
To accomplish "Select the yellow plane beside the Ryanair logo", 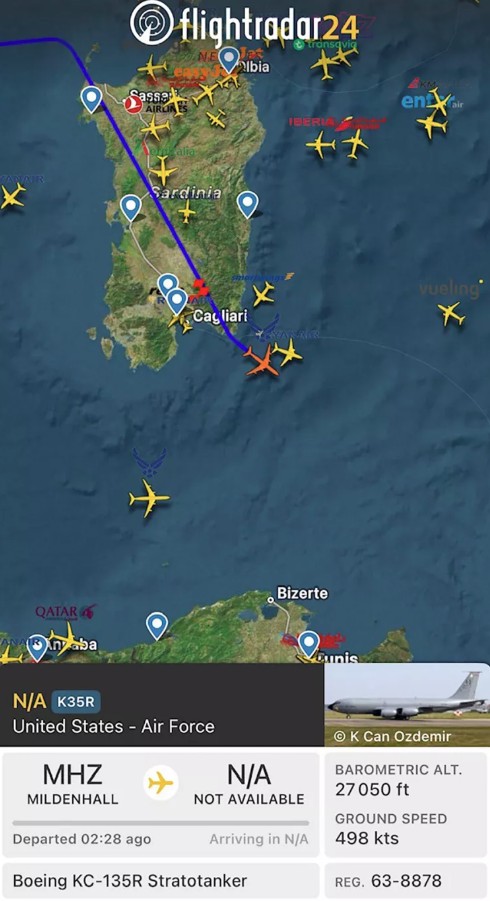I will pos(287,352).
